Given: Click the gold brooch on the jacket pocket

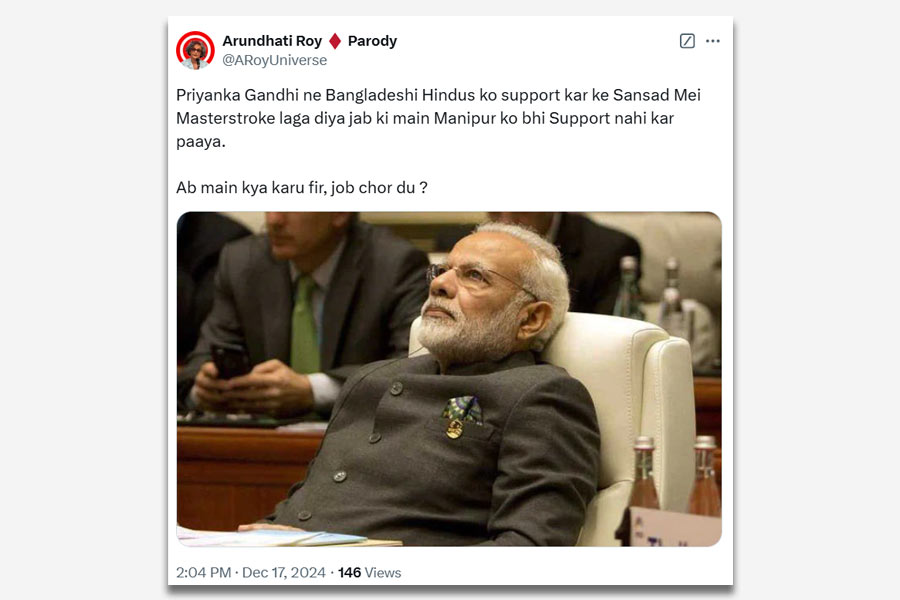Looking at the screenshot, I should 455,429.
